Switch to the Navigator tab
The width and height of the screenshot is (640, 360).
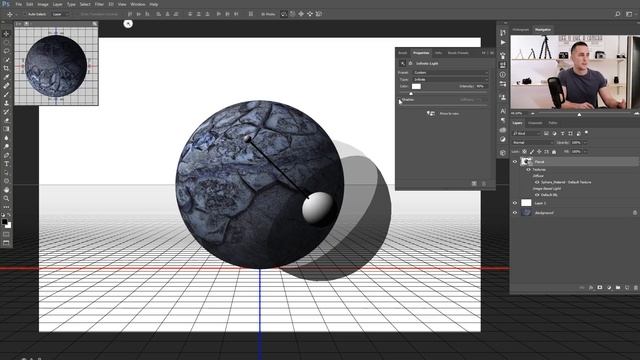(x=543, y=29)
